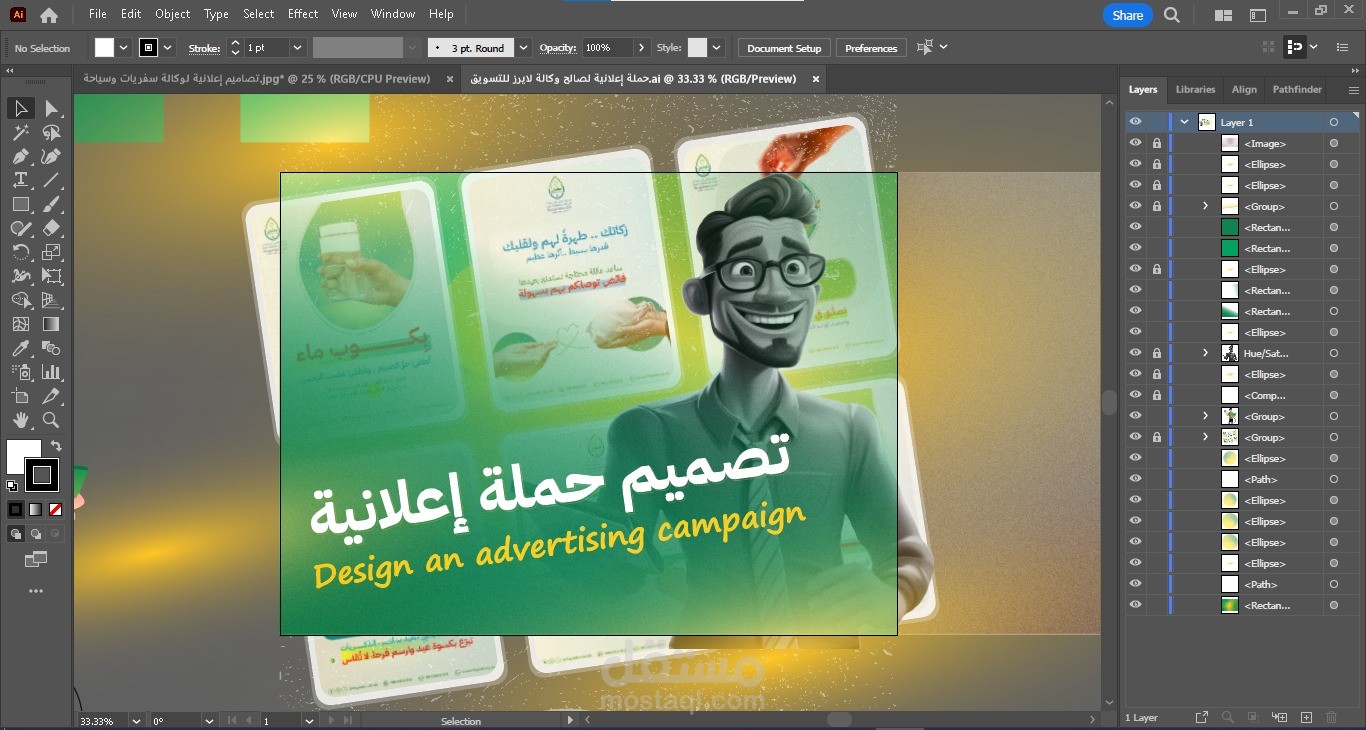The image size is (1366, 730).
Task: Select the Free Transform tool
Action: [52, 276]
